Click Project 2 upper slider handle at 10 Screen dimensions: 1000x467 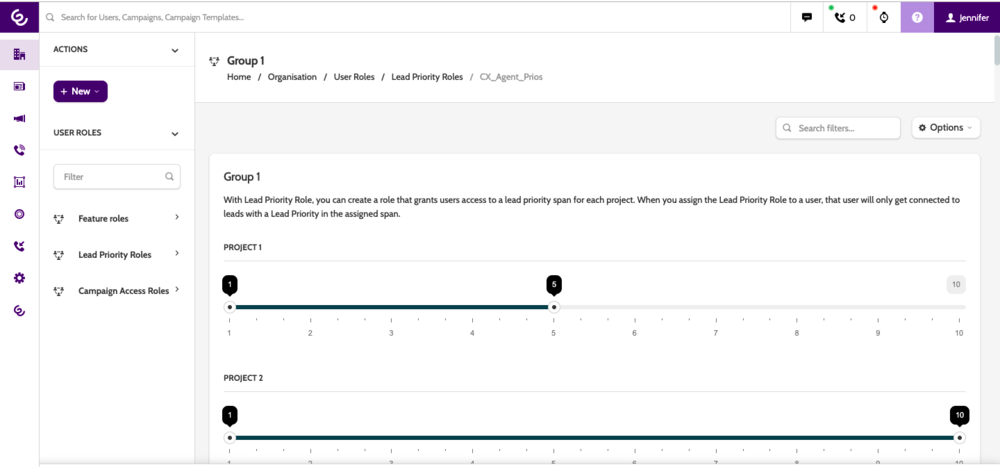coord(959,438)
